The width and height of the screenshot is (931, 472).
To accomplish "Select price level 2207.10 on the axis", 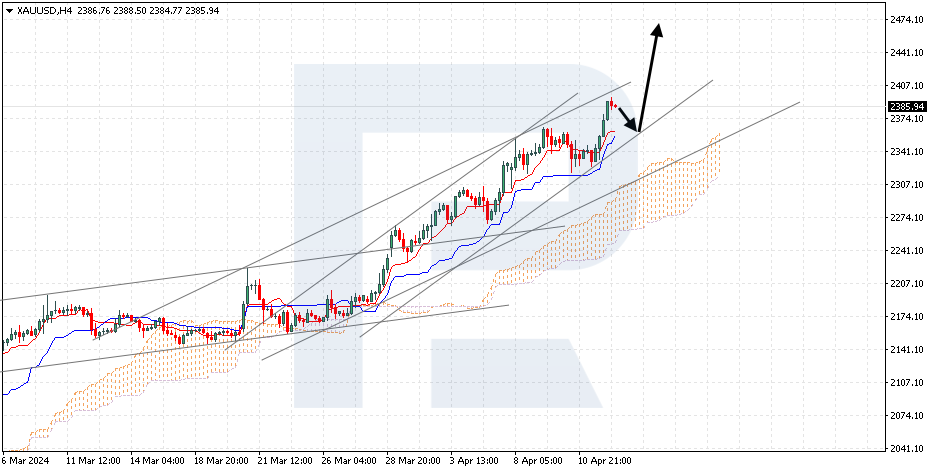I will click(x=907, y=284).
